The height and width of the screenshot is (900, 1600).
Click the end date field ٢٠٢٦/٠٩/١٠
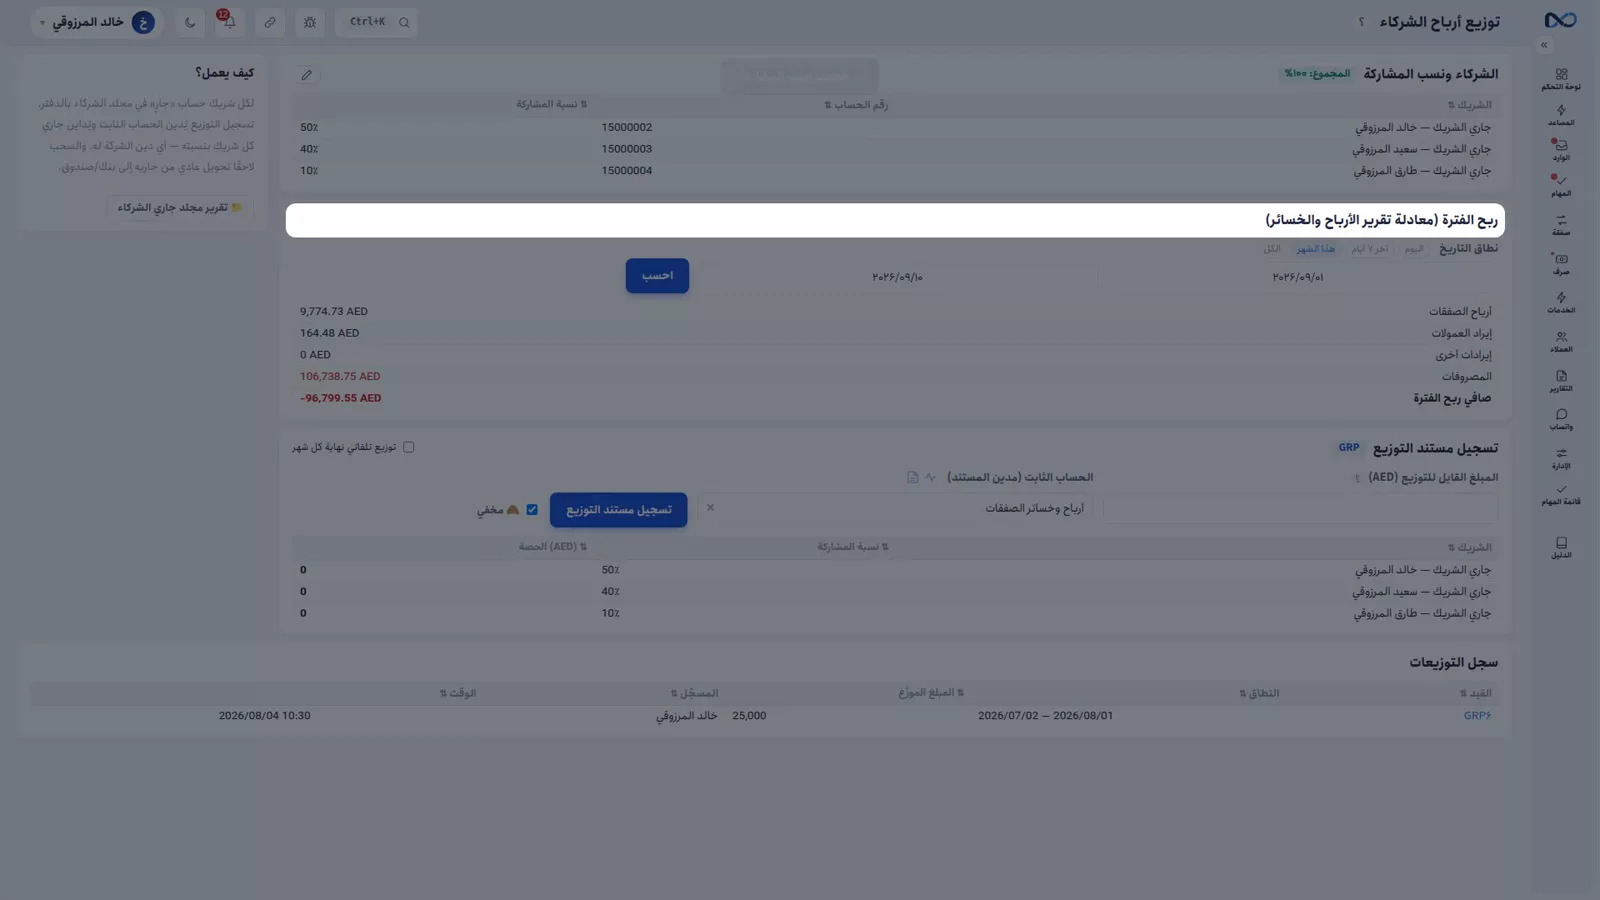(897, 277)
